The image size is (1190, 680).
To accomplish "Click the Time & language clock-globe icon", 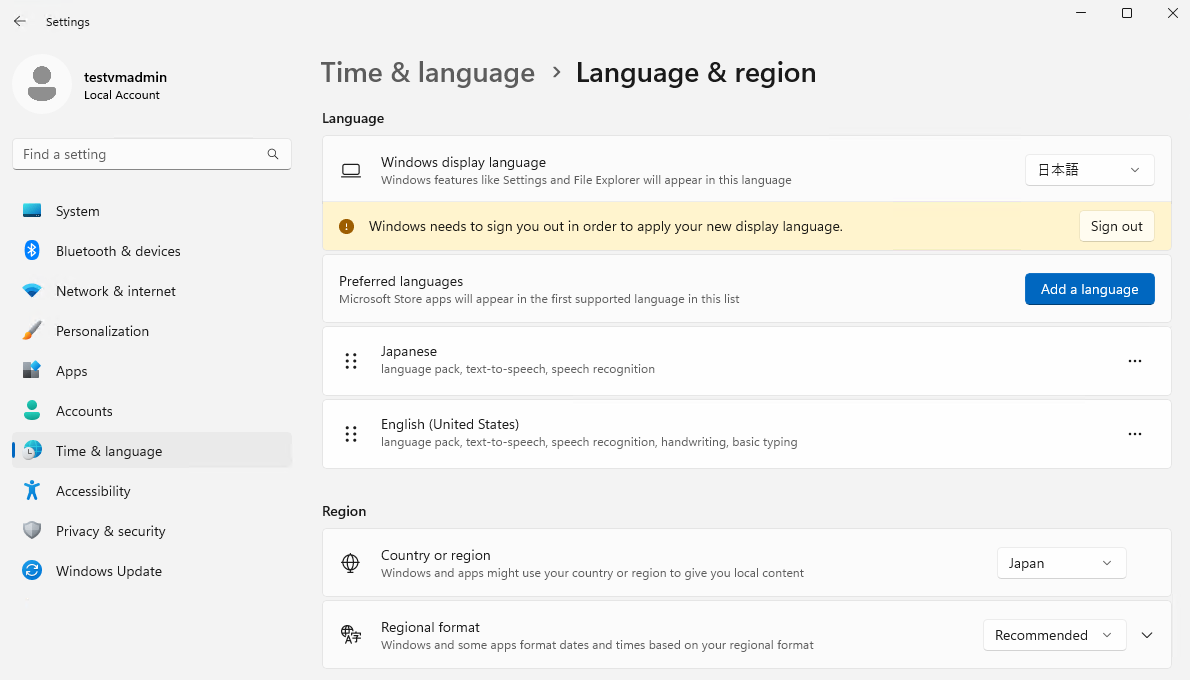I will (x=32, y=451).
